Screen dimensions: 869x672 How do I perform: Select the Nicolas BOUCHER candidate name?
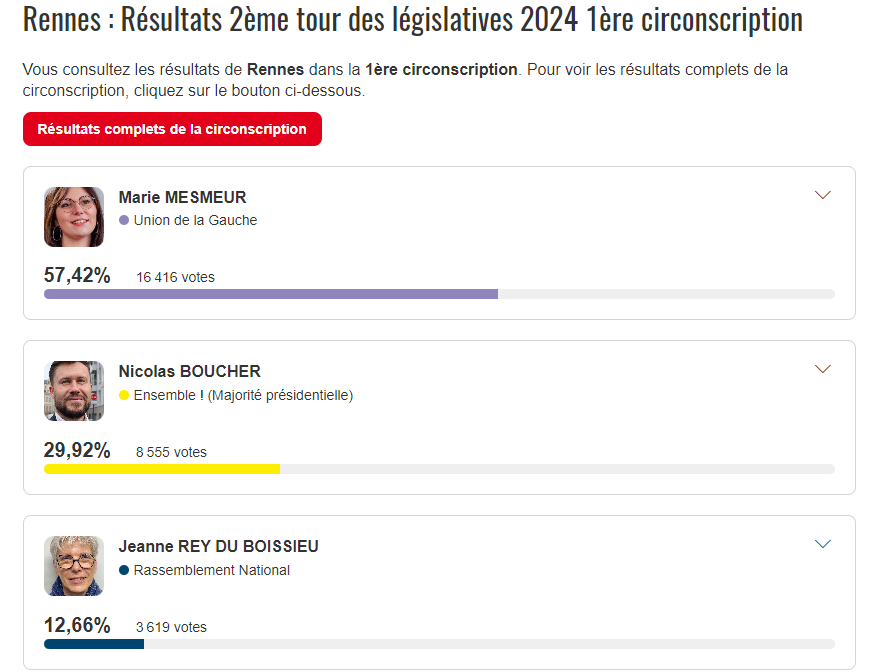point(190,371)
